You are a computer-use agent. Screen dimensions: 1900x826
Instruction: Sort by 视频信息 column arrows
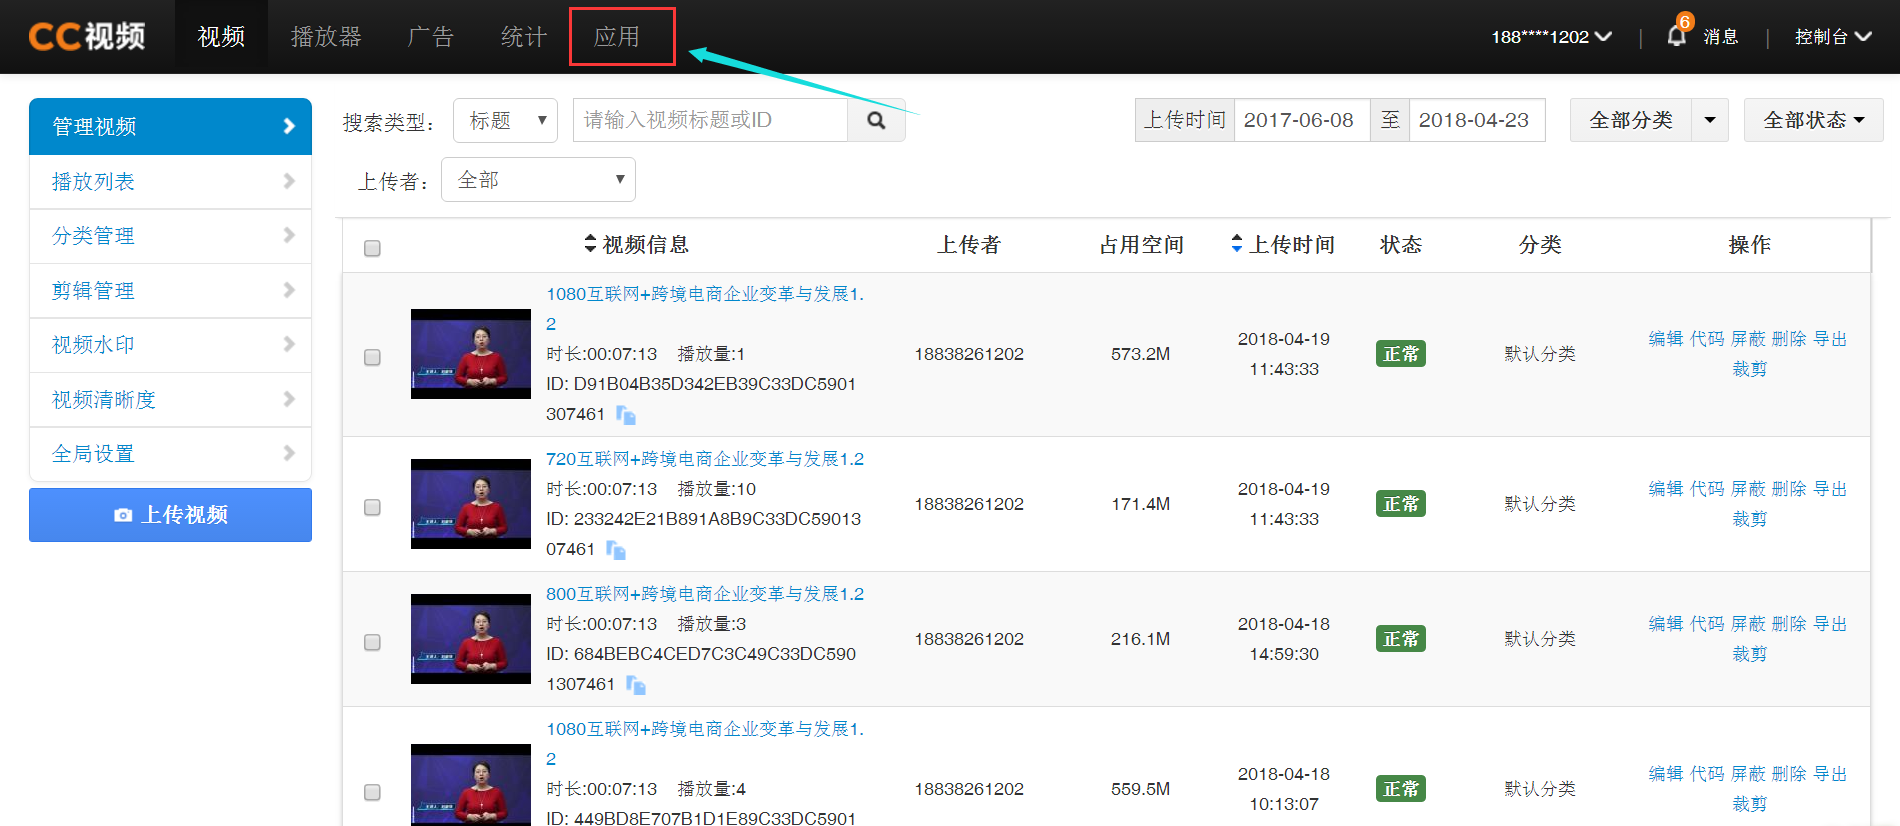pyautogui.click(x=590, y=244)
